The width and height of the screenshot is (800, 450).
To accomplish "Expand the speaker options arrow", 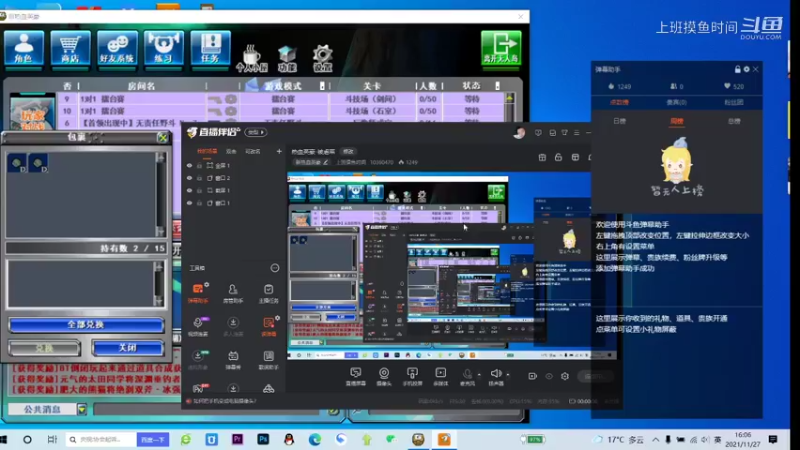I will click(x=508, y=374).
